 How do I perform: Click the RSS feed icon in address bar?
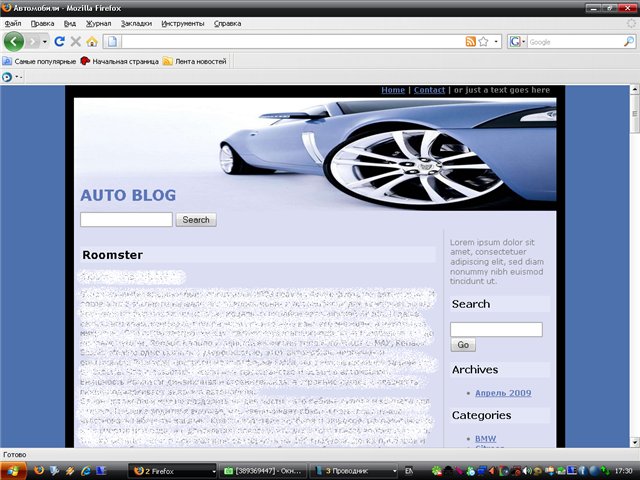(470, 41)
